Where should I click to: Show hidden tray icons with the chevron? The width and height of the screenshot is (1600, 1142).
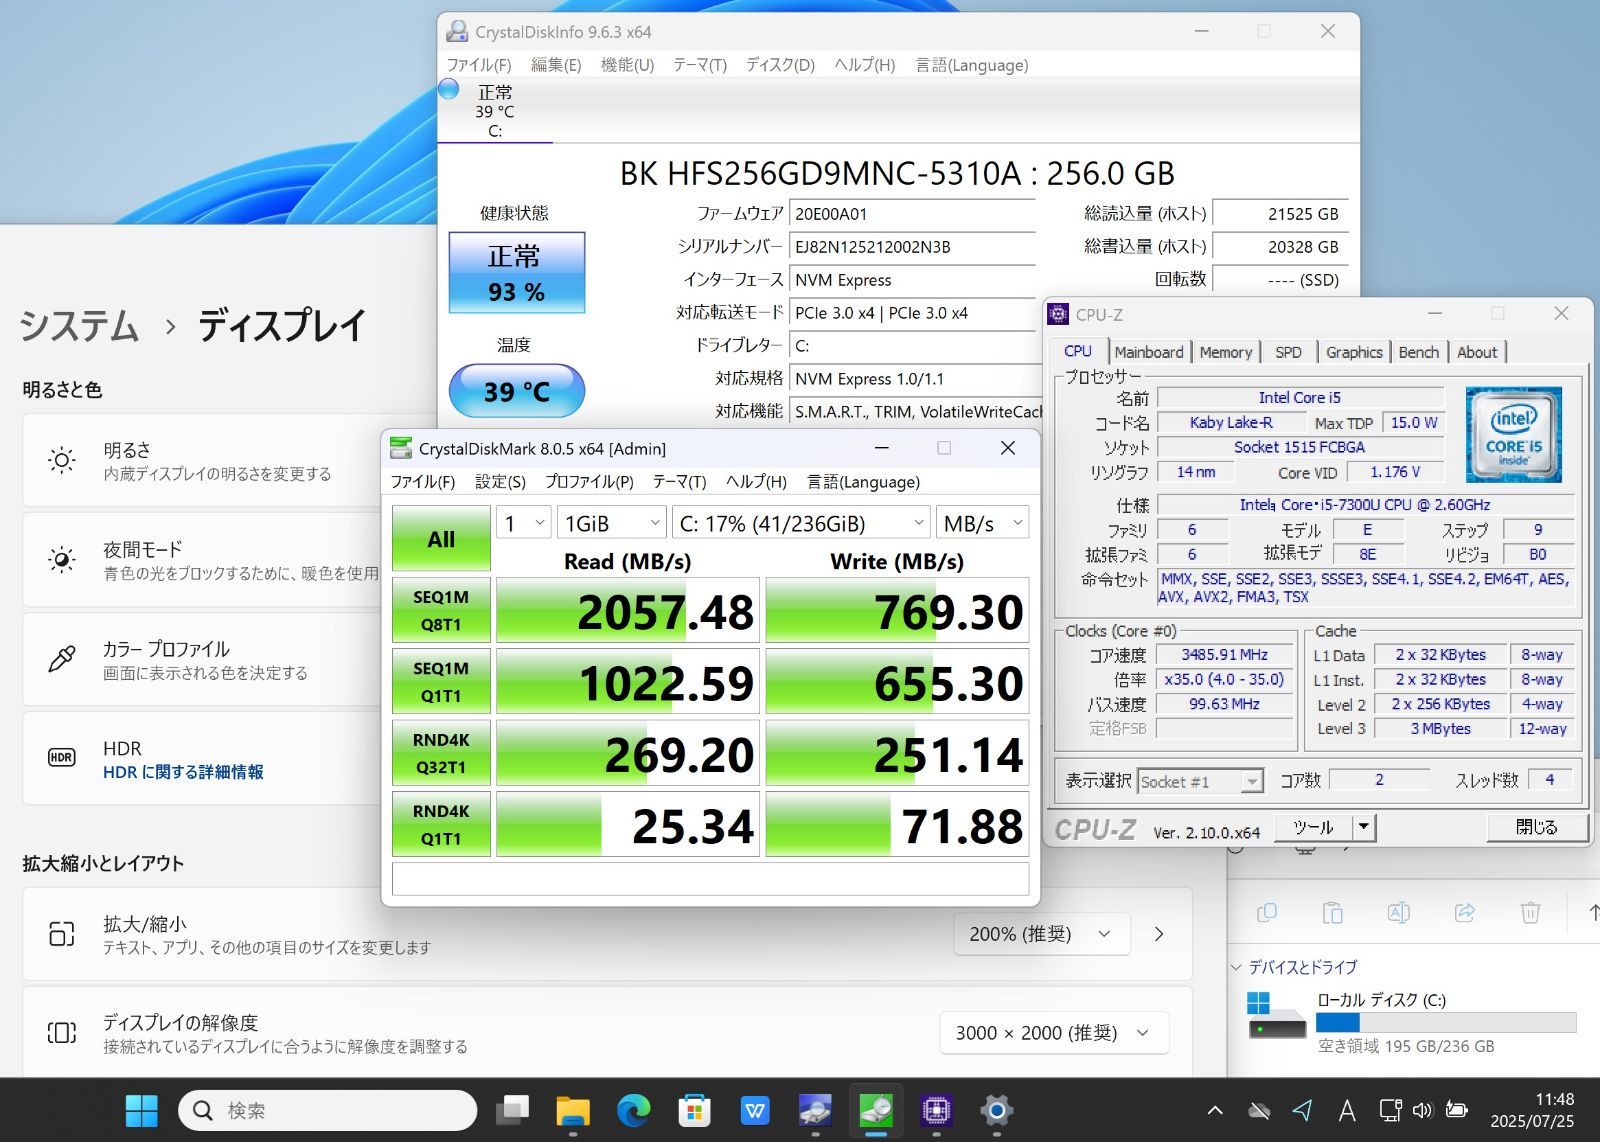click(1215, 1110)
